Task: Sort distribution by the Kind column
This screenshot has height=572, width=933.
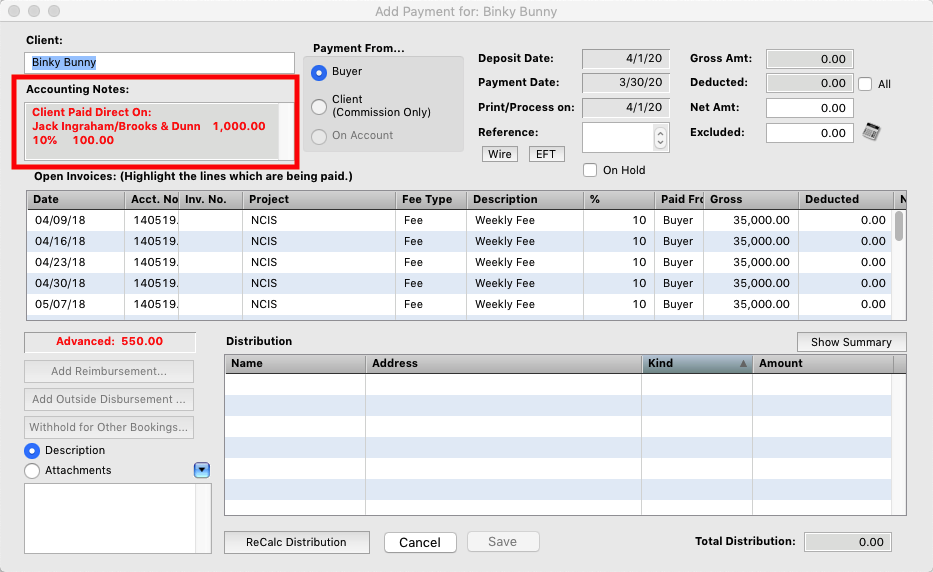Action: coord(697,363)
